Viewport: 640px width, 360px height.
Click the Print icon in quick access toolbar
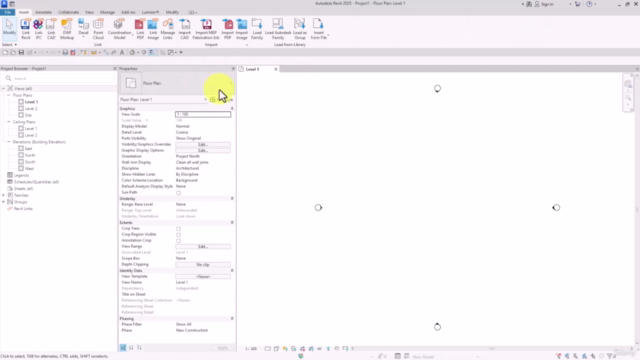65,52
